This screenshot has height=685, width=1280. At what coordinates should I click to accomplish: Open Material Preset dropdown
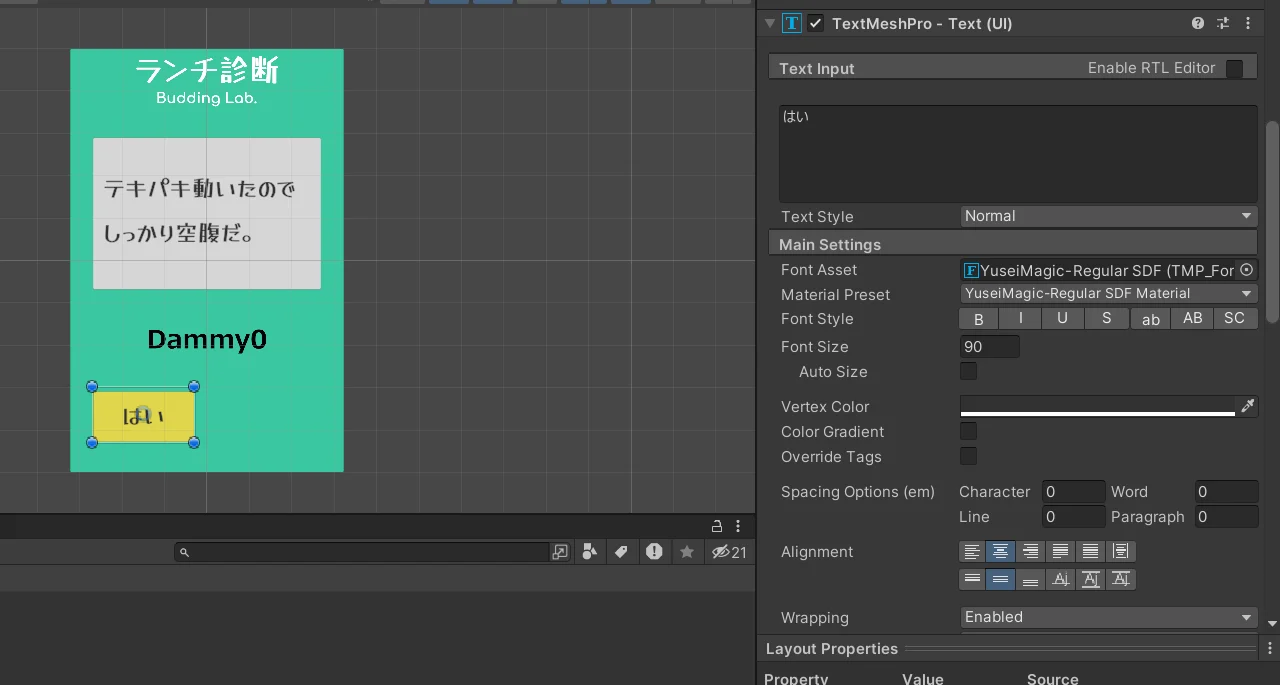click(x=1108, y=294)
